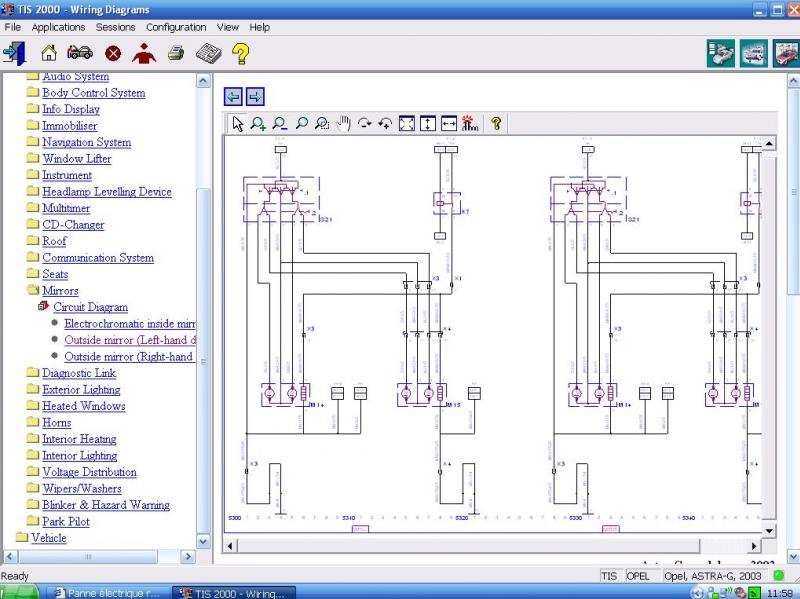The image size is (800, 599).
Task: Click the taskbar clock
Action: click(x=780, y=593)
